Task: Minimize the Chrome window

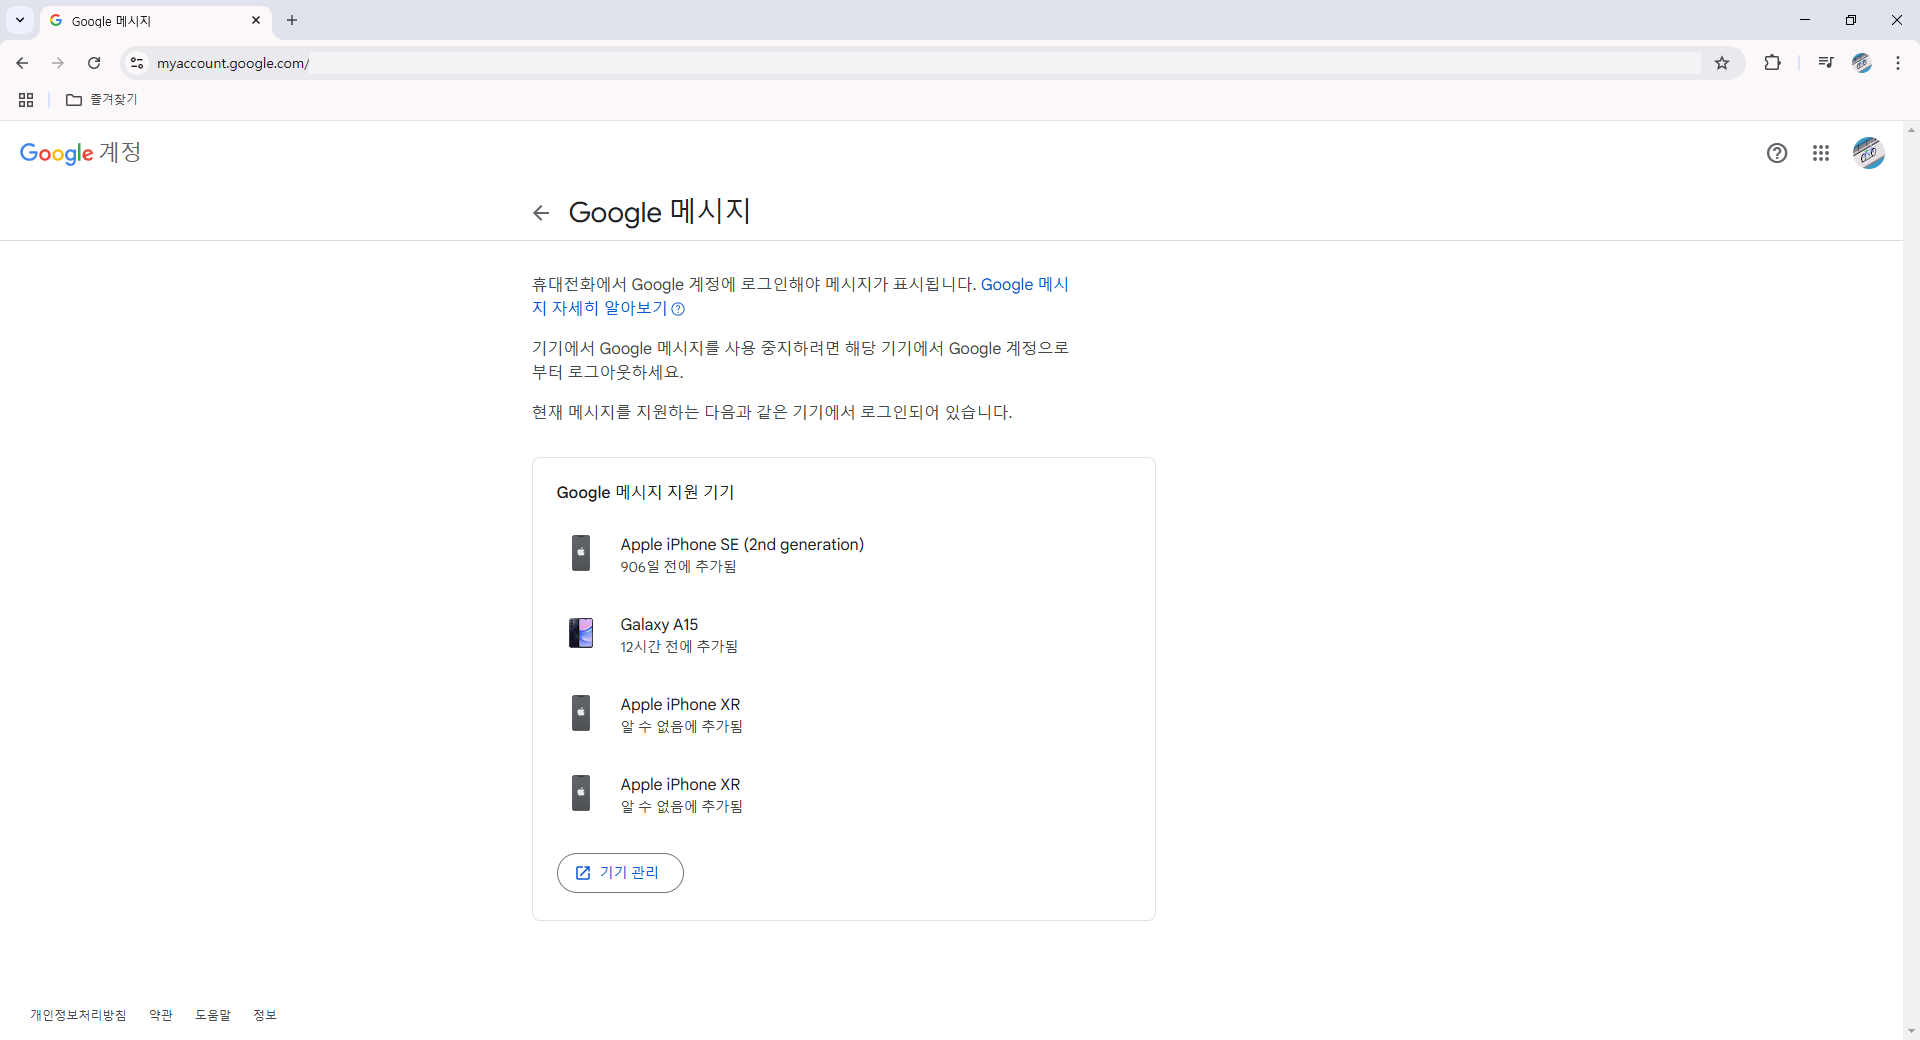Action: (1805, 20)
